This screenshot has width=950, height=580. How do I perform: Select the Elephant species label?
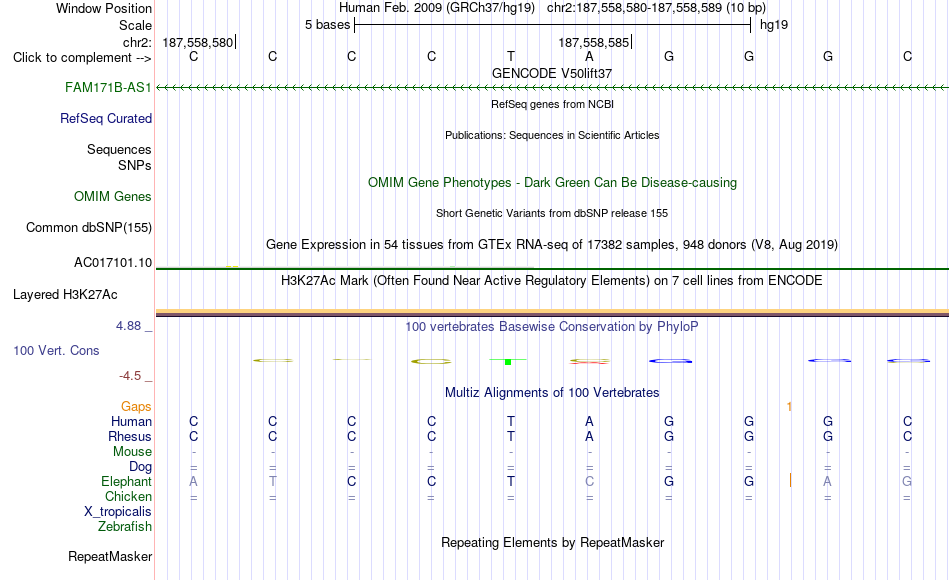pyautogui.click(x=126, y=481)
